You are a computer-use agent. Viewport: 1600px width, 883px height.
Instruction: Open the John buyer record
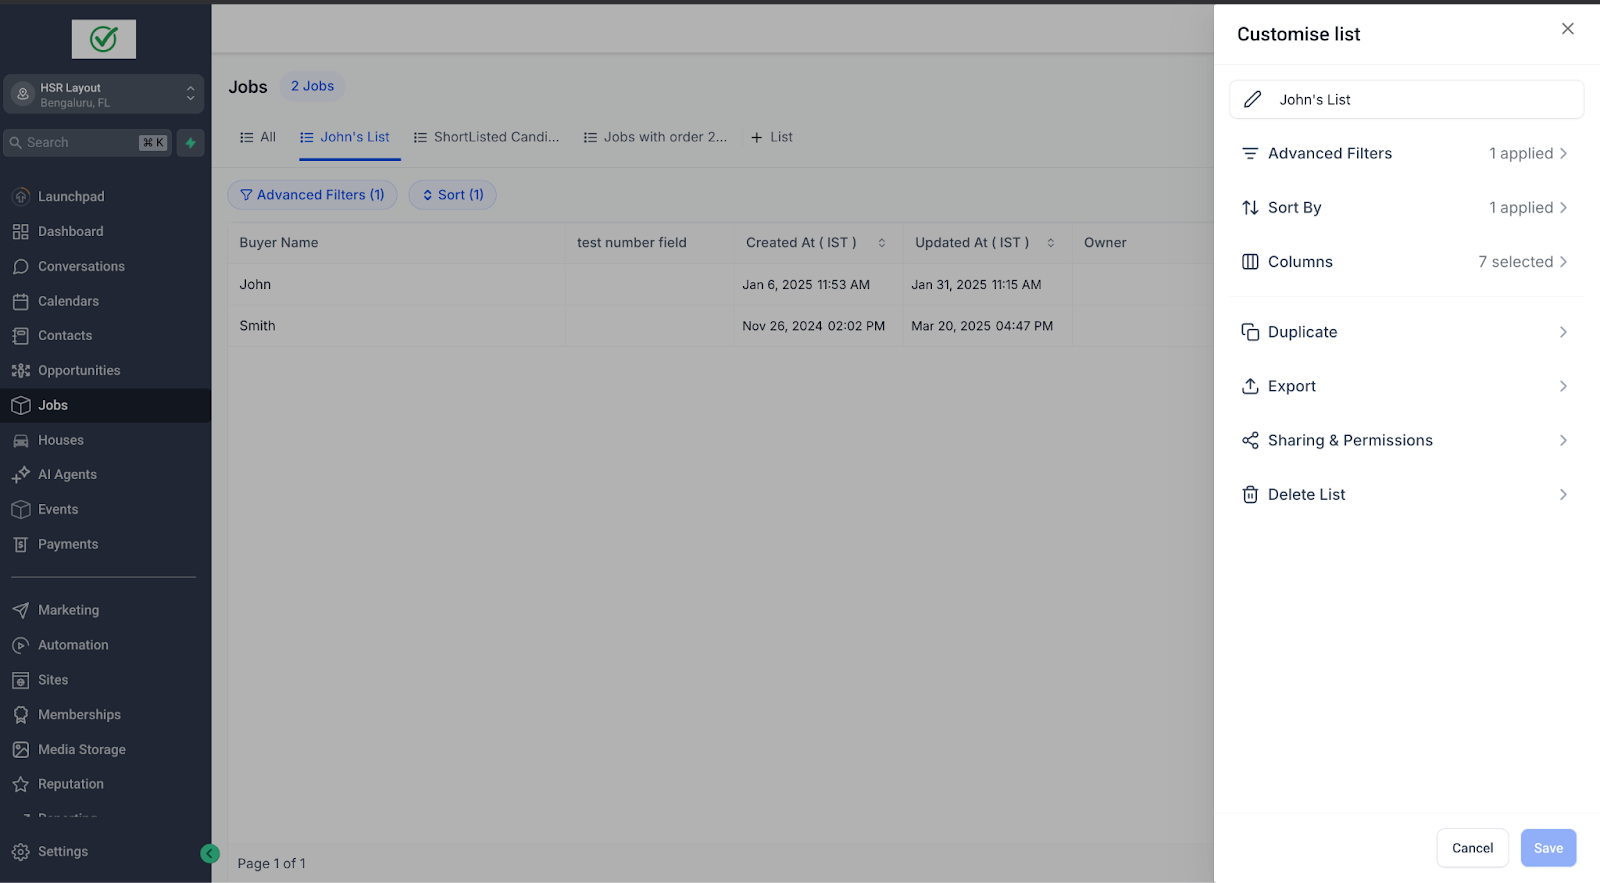[255, 285]
